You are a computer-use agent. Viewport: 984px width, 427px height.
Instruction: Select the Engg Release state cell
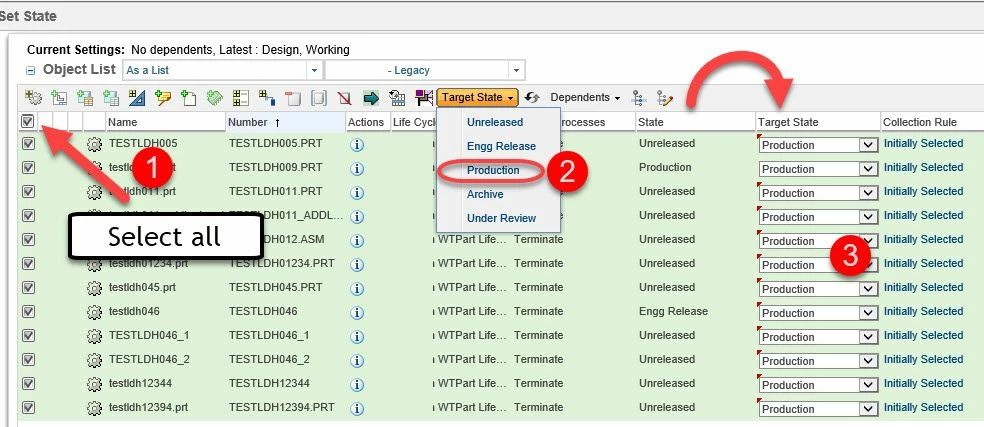[673, 311]
